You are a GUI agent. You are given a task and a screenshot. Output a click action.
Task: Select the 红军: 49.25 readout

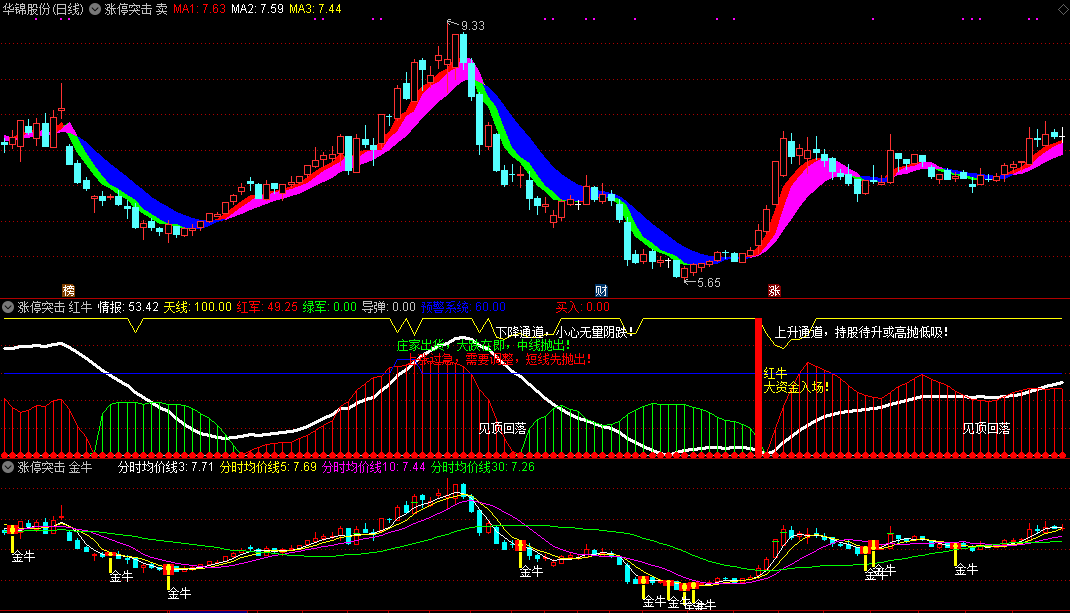[x=268, y=307]
